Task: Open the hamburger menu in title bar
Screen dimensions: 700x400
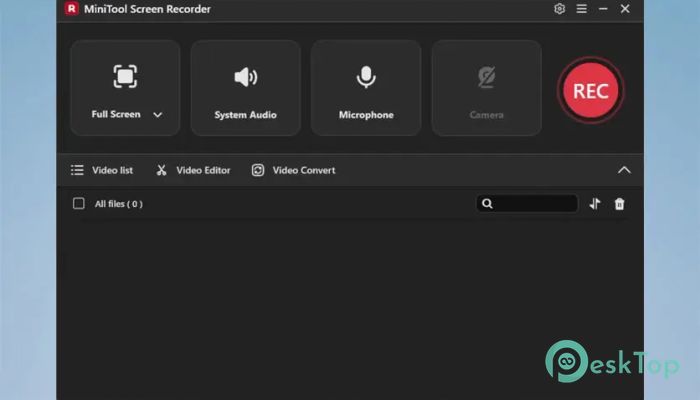Action: click(x=581, y=9)
